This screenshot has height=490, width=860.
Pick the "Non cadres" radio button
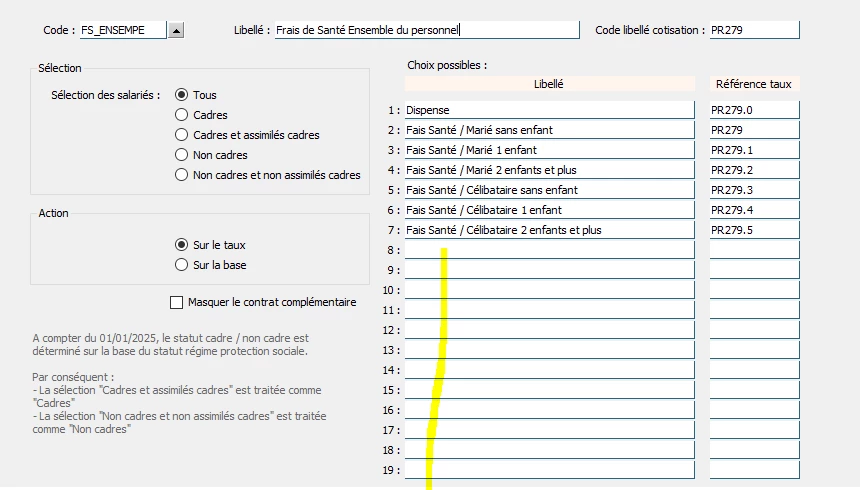point(181,155)
